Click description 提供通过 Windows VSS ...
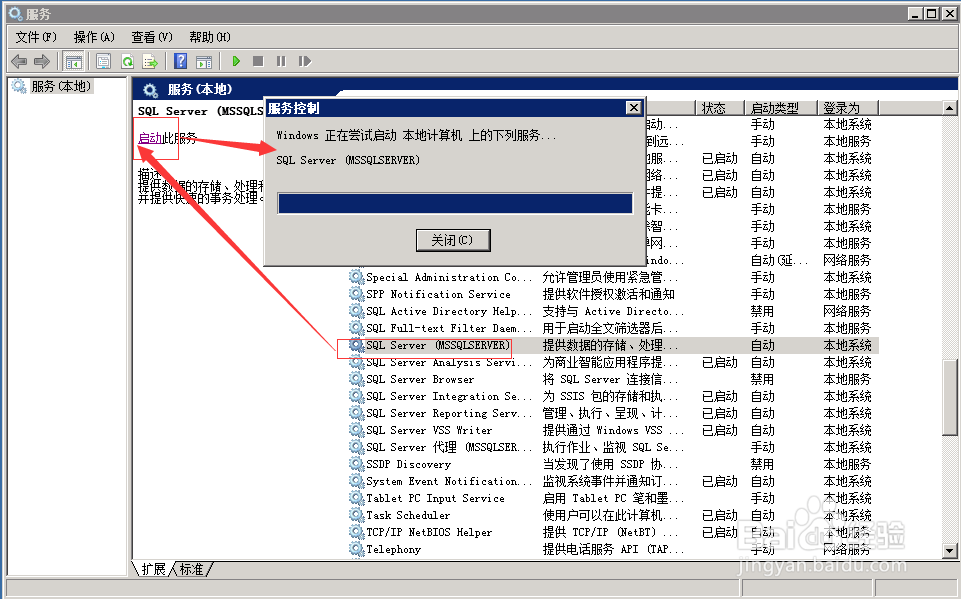The image size is (961, 599). point(613,430)
